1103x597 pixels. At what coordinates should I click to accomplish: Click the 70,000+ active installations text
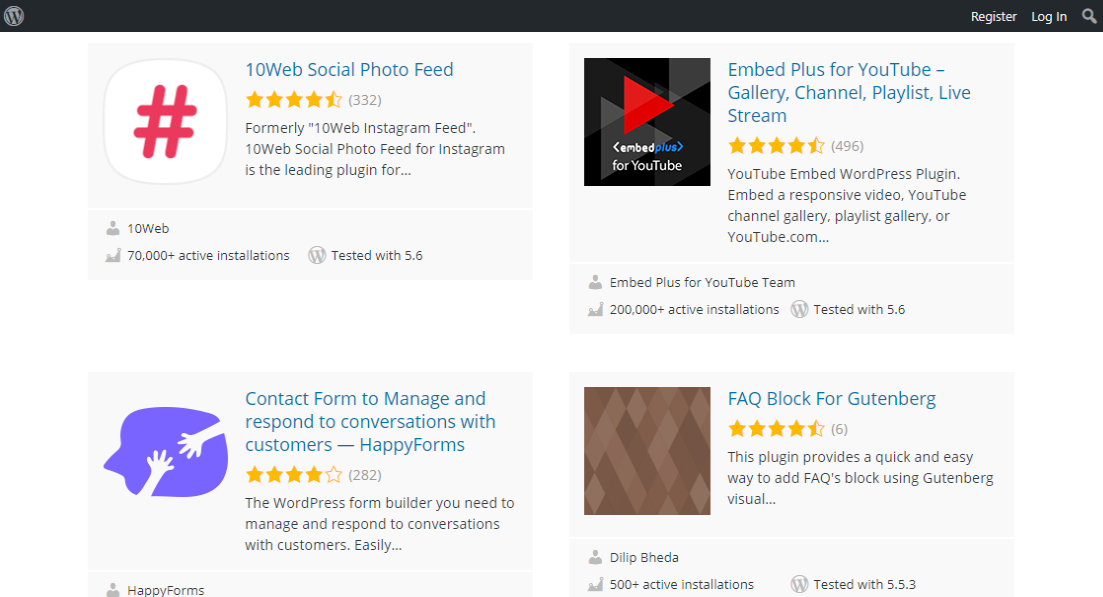tap(208, 255)
